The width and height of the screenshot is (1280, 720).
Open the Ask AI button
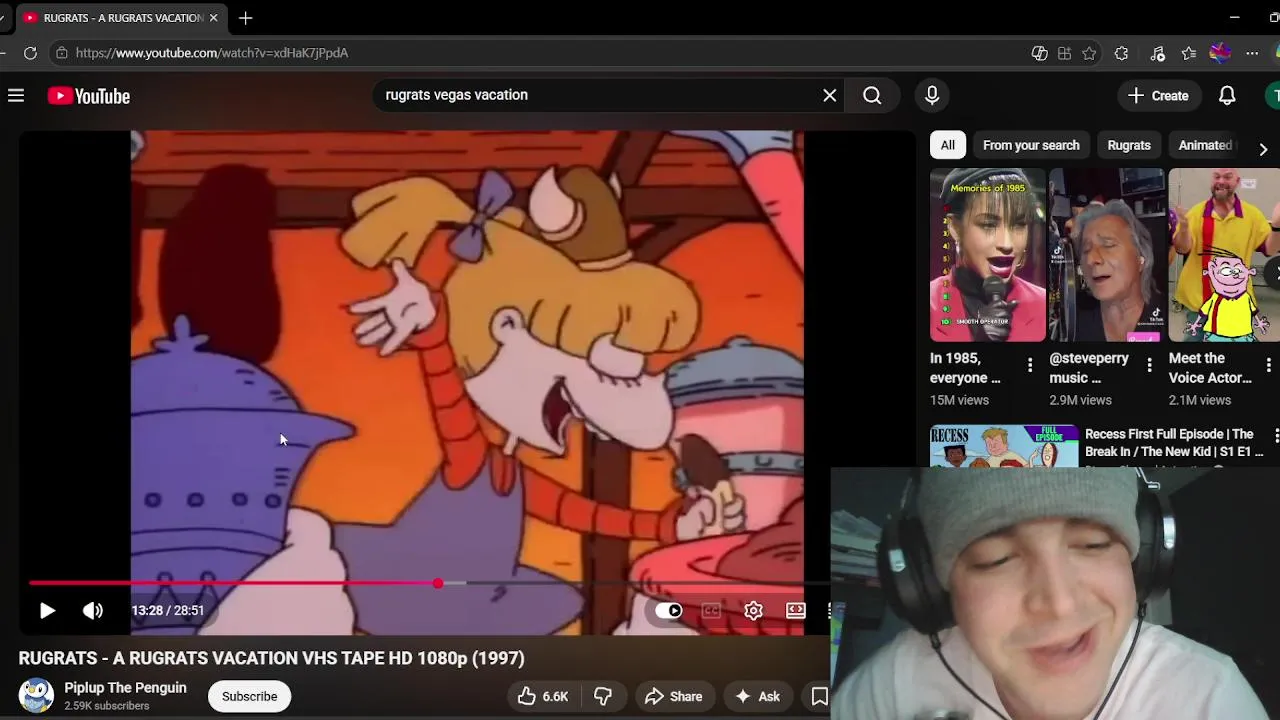tap(757, 696)
